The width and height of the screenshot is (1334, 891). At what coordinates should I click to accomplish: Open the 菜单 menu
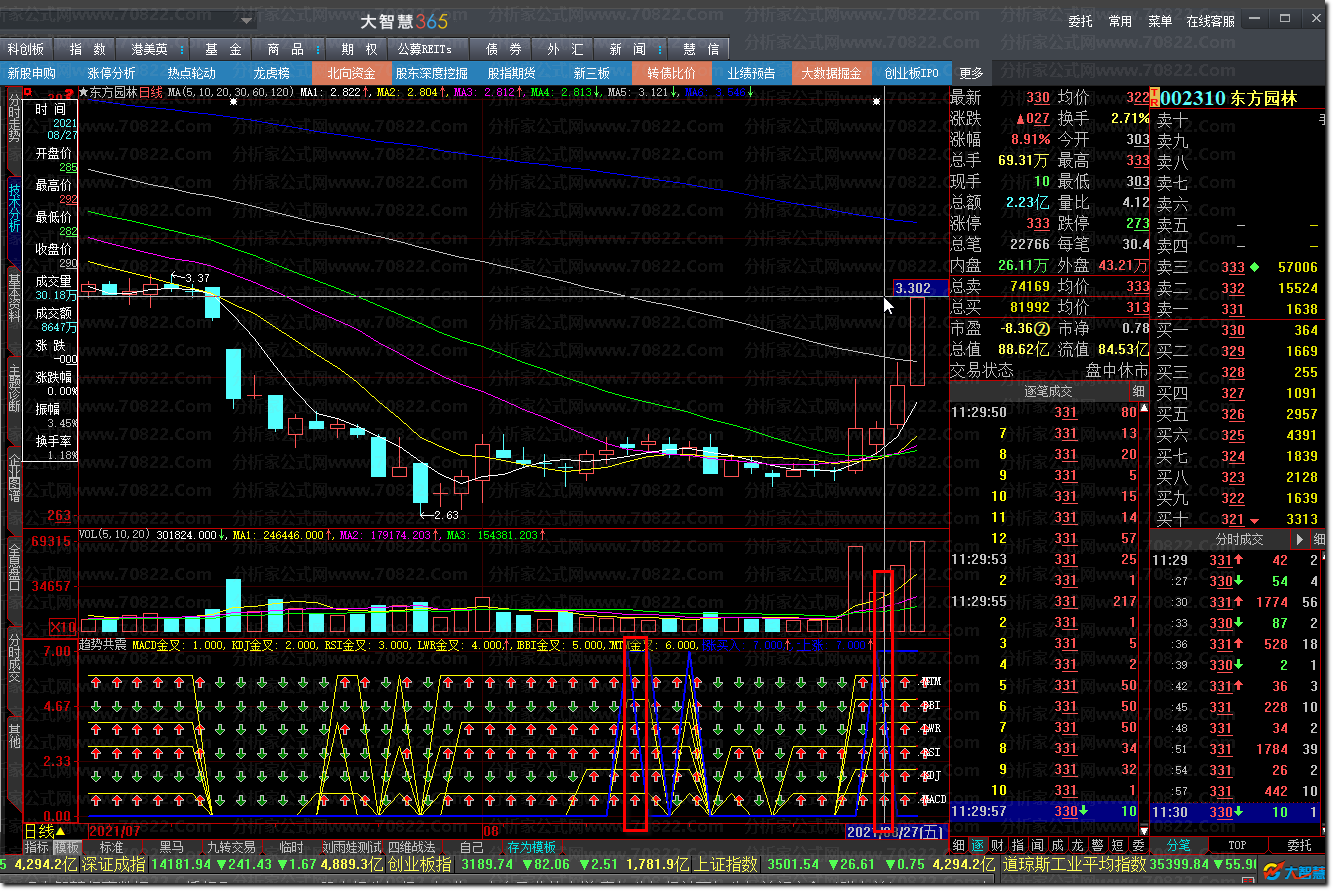point(1160,21)
